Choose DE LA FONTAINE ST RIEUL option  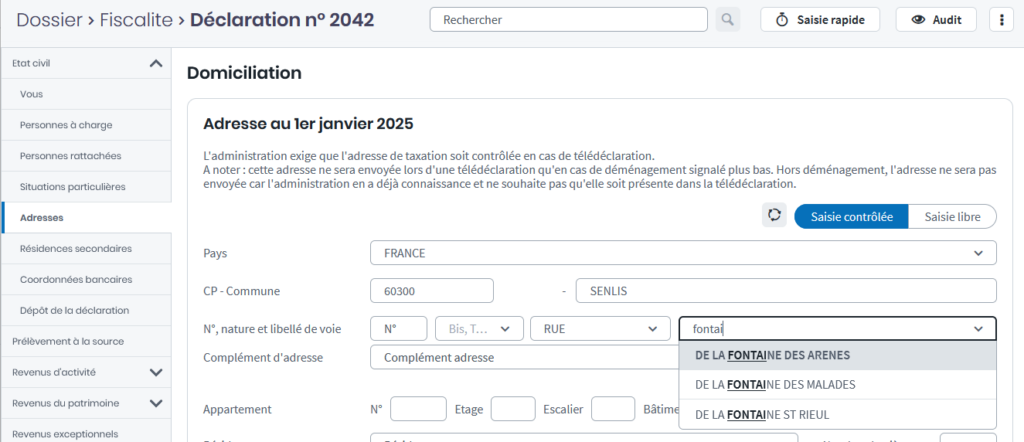coord(761,414)
